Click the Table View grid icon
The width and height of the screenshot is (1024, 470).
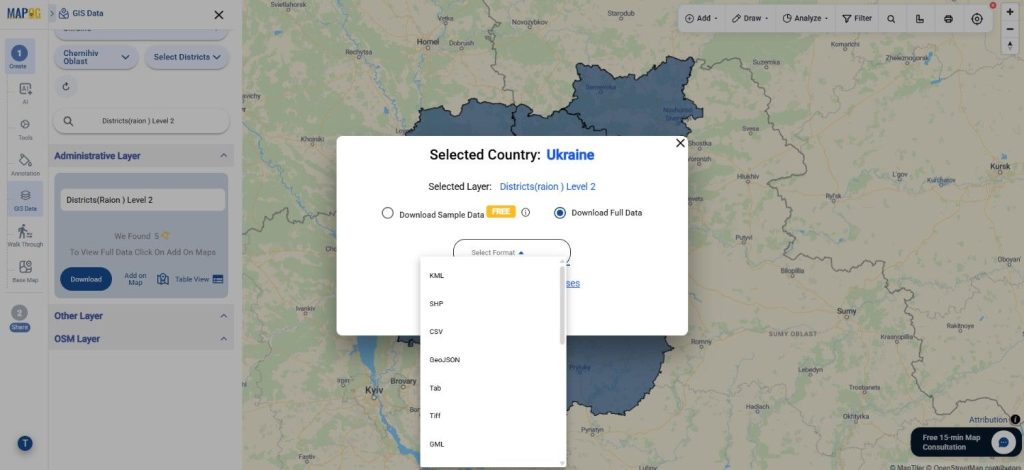218,279
